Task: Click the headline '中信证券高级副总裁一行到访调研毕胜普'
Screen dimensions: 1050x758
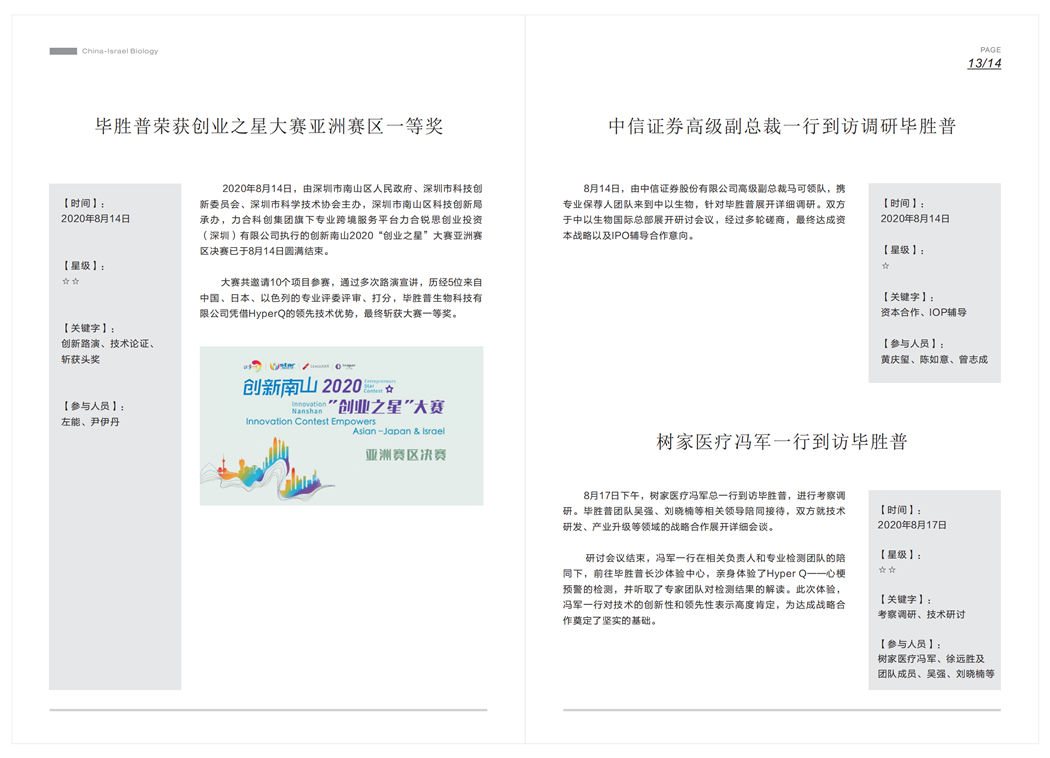Action: (x=781, y=126)
